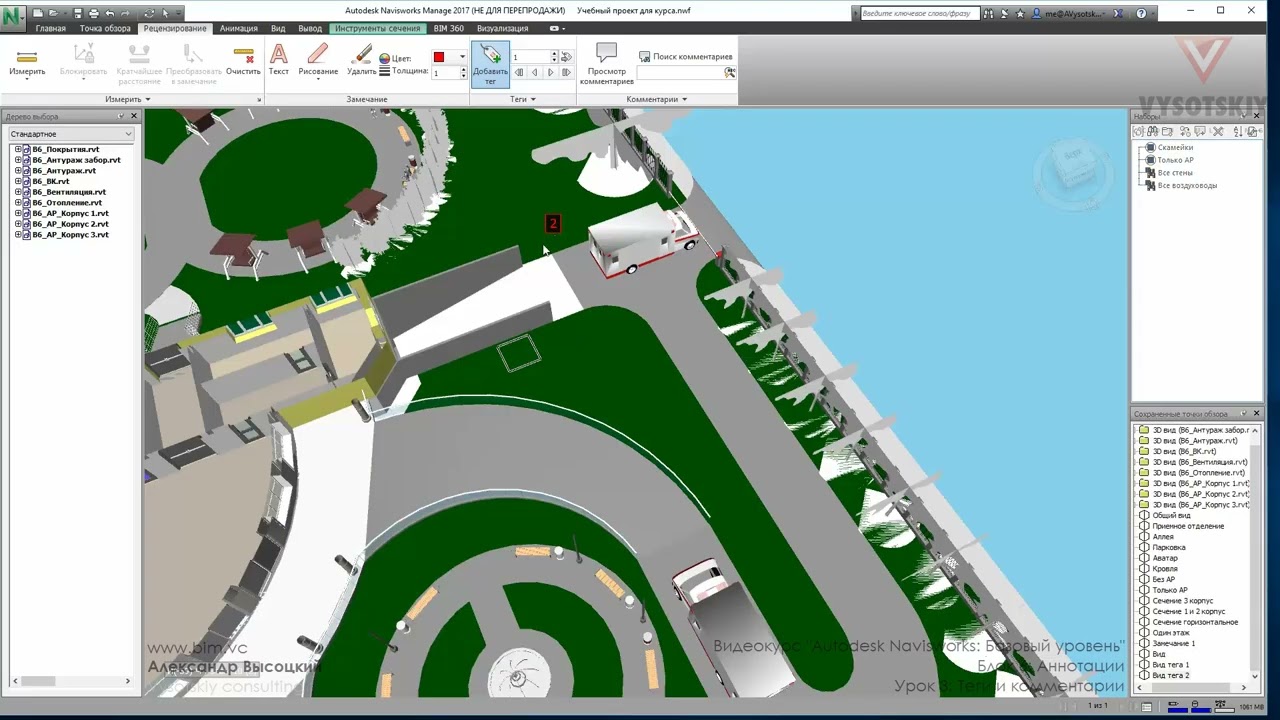Select the Все воздуховоды search set
This screenshot has width=1280, height=720.
[1187, 186]
